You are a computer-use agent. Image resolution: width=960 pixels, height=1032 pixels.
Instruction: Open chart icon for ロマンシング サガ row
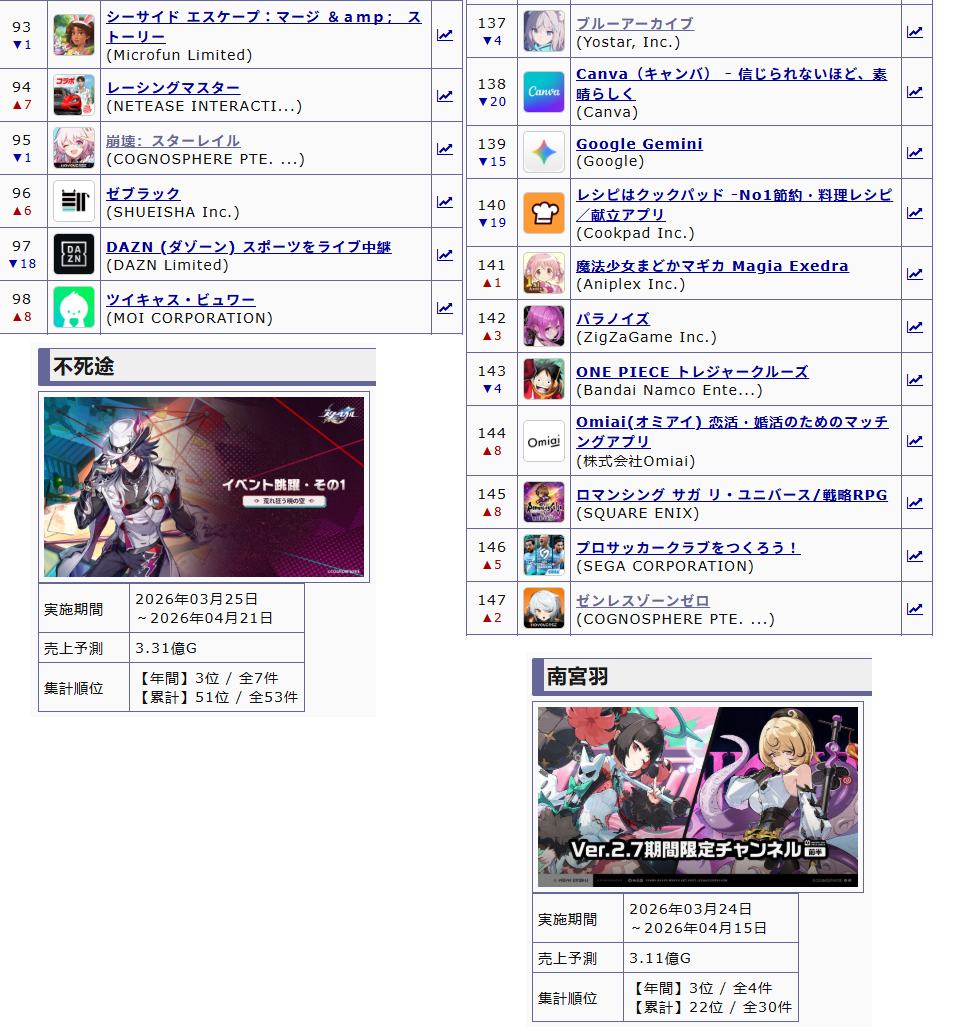click(915, 503)
